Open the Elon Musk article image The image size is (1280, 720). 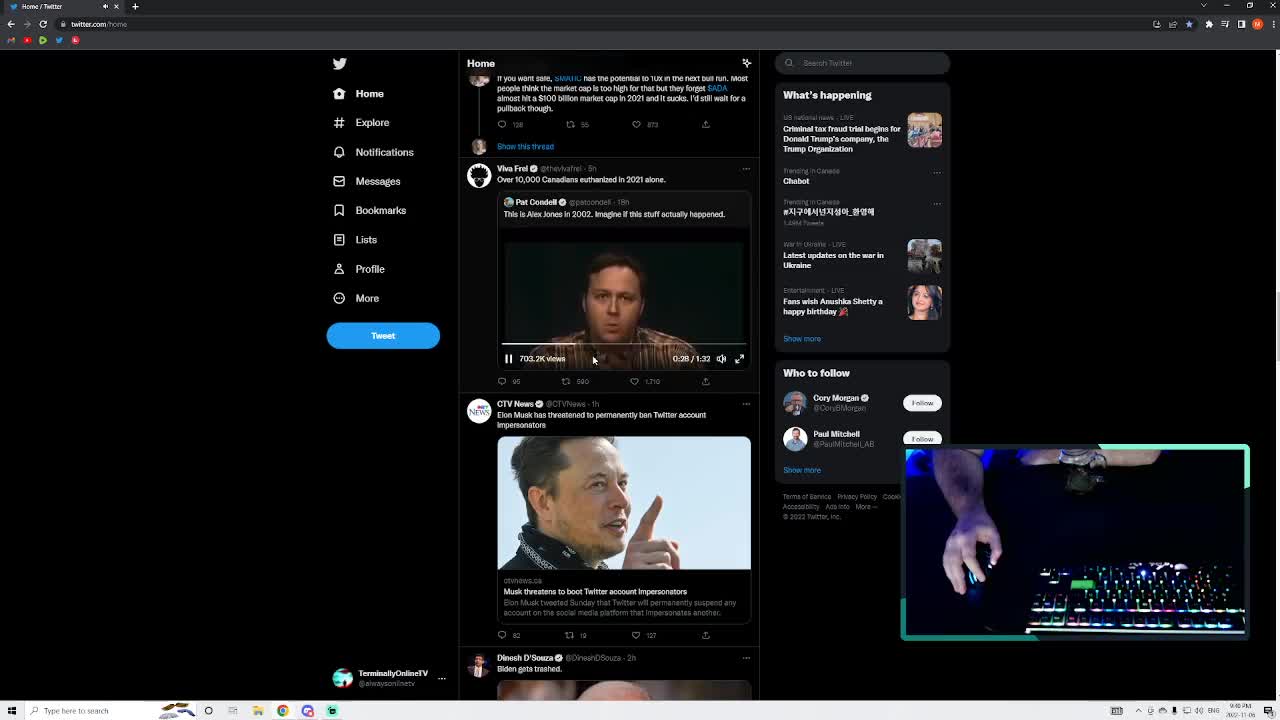pyautogui.click(x=624, y=503)
